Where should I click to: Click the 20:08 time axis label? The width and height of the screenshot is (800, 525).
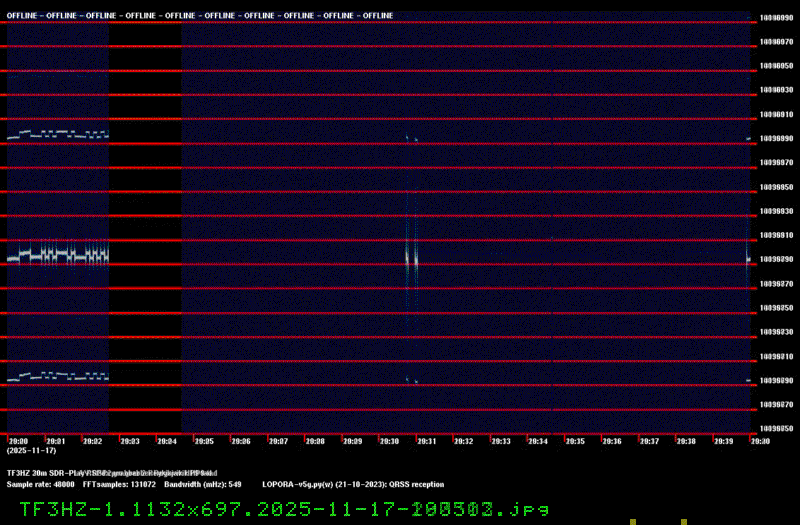[x=316, y=441]
